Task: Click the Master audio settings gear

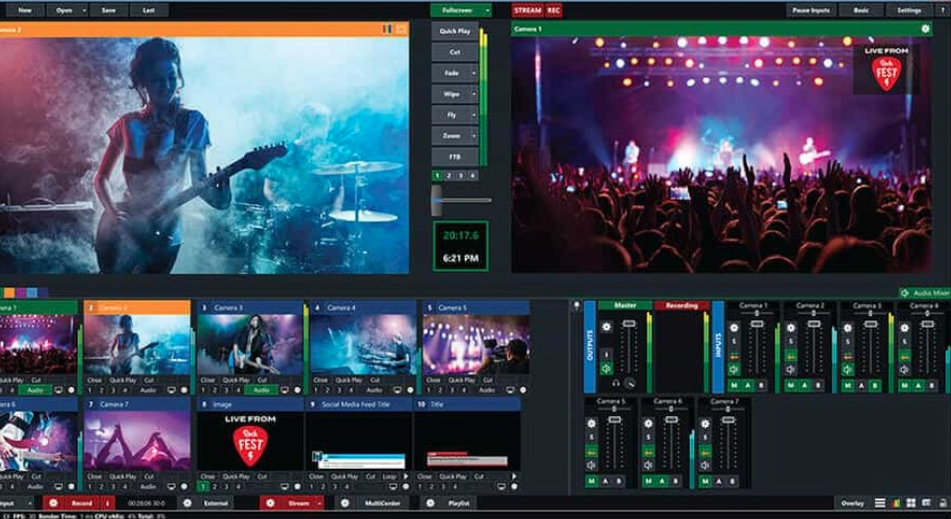Action: (x=606, y=325)
